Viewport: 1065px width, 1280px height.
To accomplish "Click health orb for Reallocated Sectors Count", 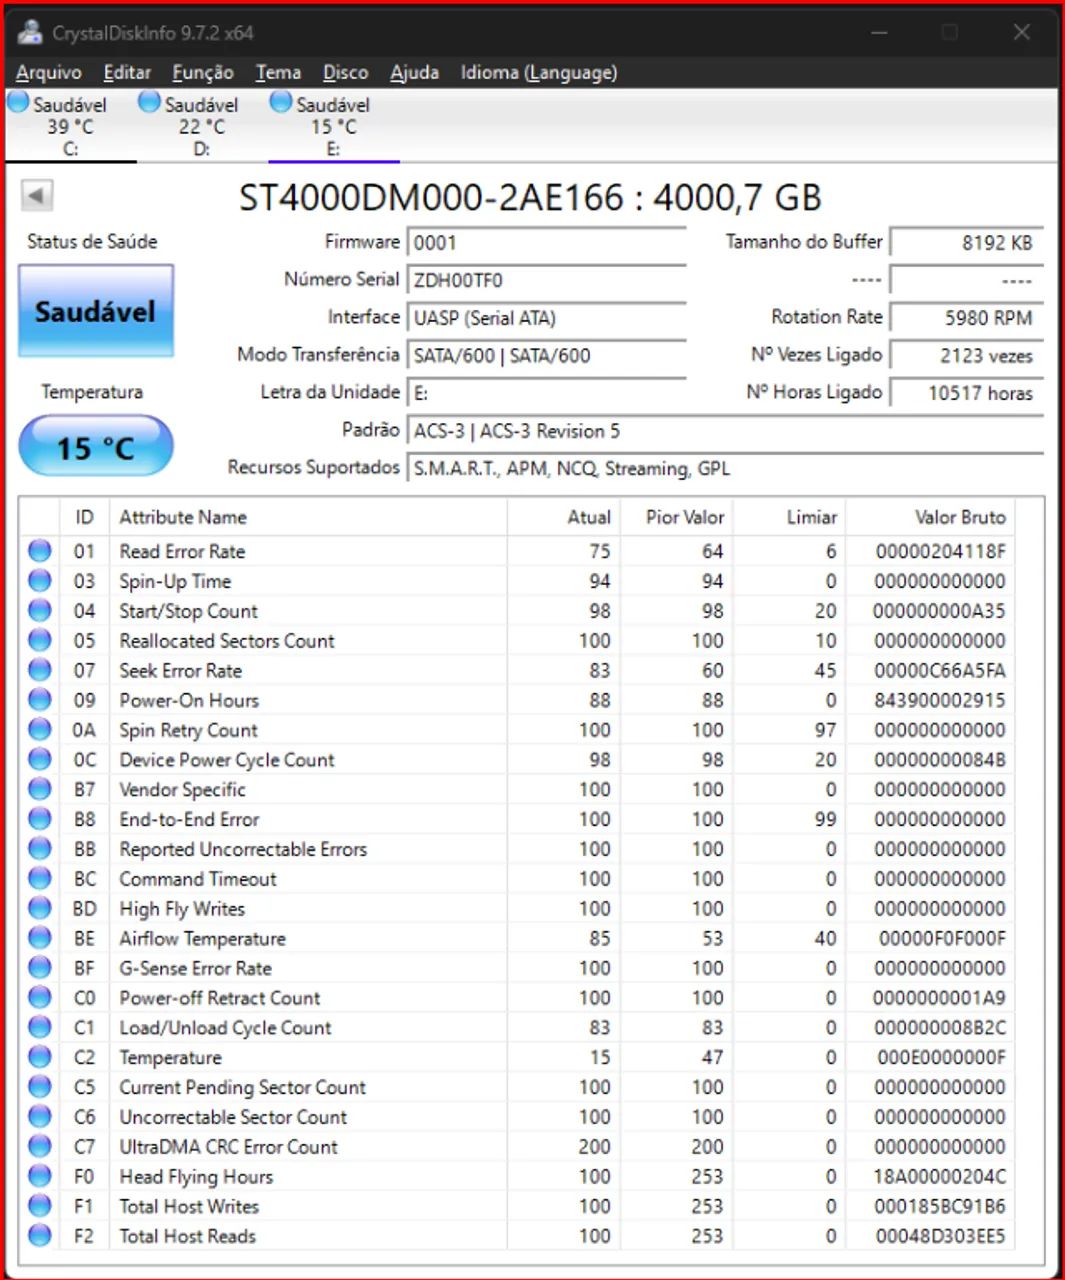I will pos(39,640).
